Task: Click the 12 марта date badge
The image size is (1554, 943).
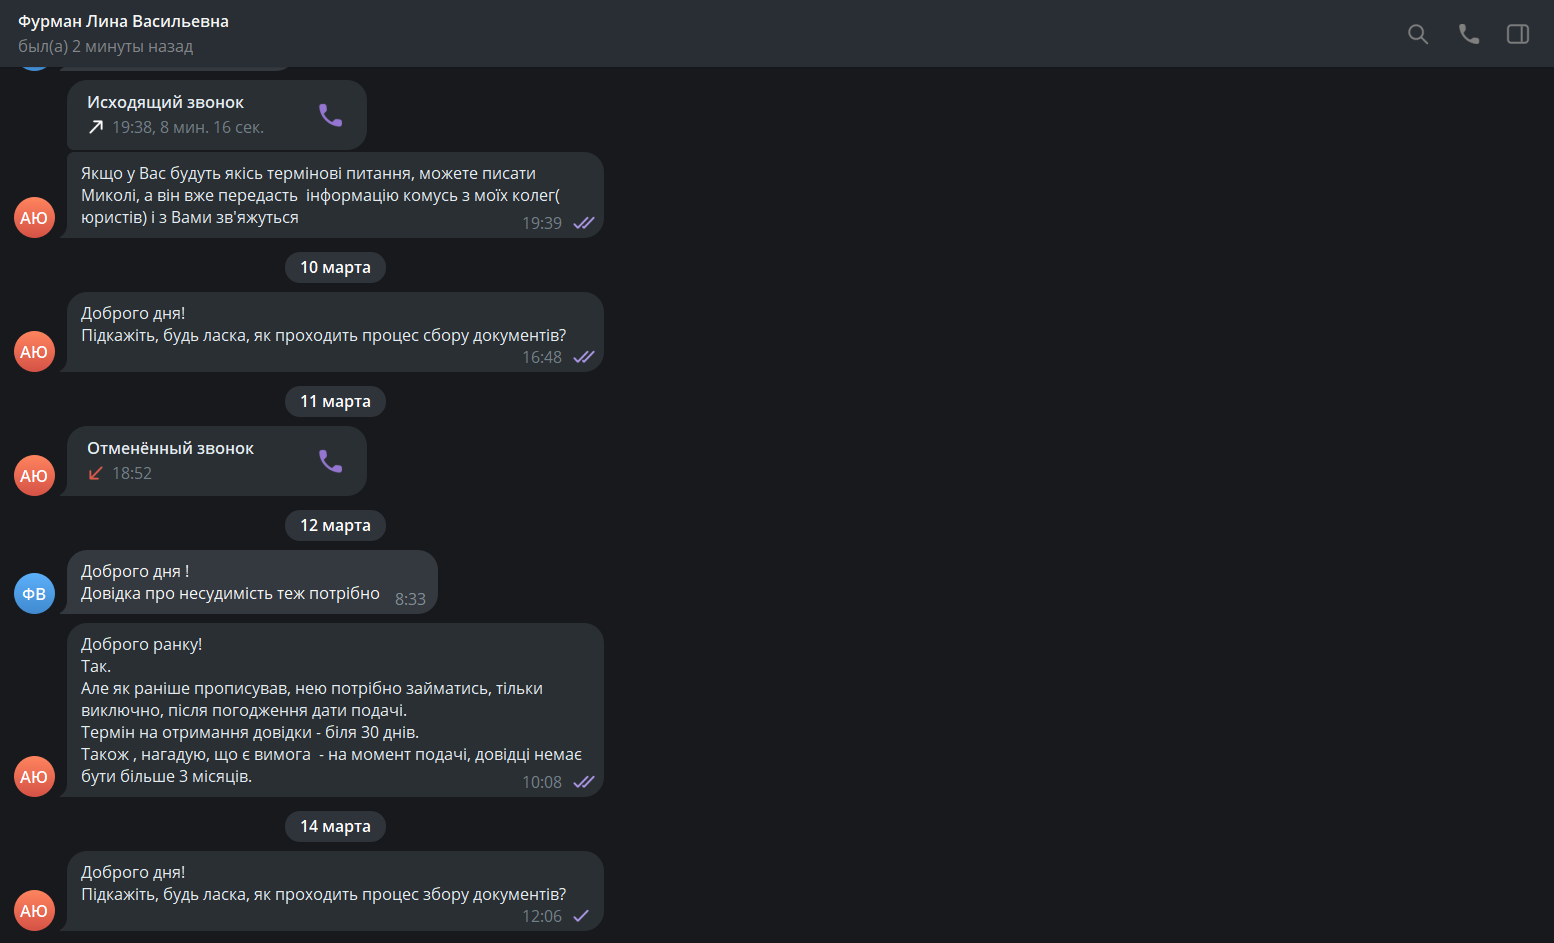Action: (x=335, y=525)
